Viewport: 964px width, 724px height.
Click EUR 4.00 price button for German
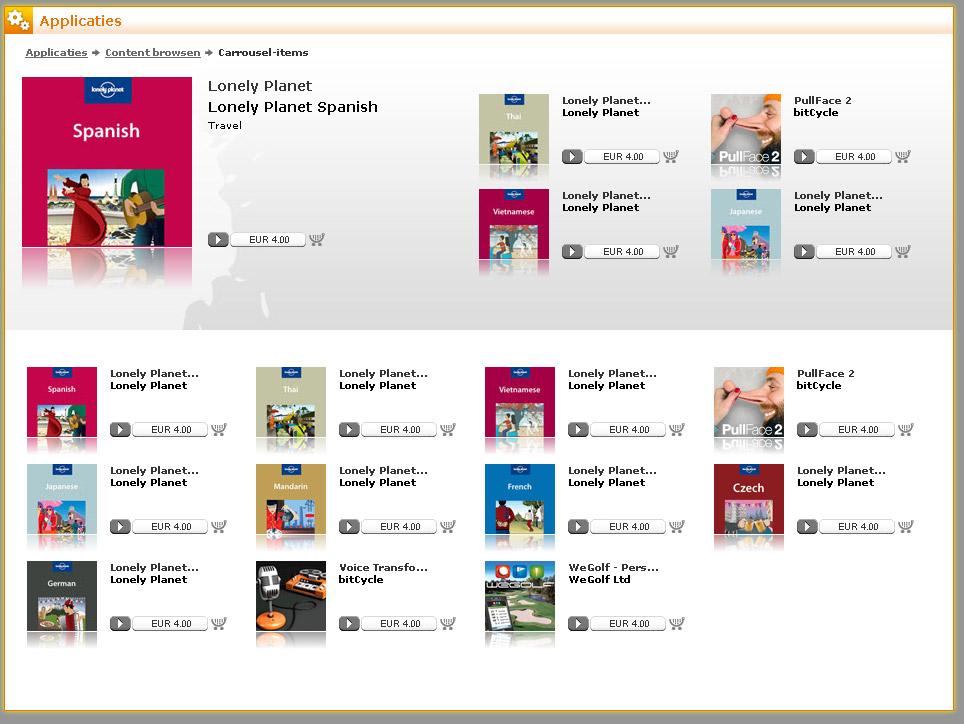pyautogui.click(x=171, y=623)
